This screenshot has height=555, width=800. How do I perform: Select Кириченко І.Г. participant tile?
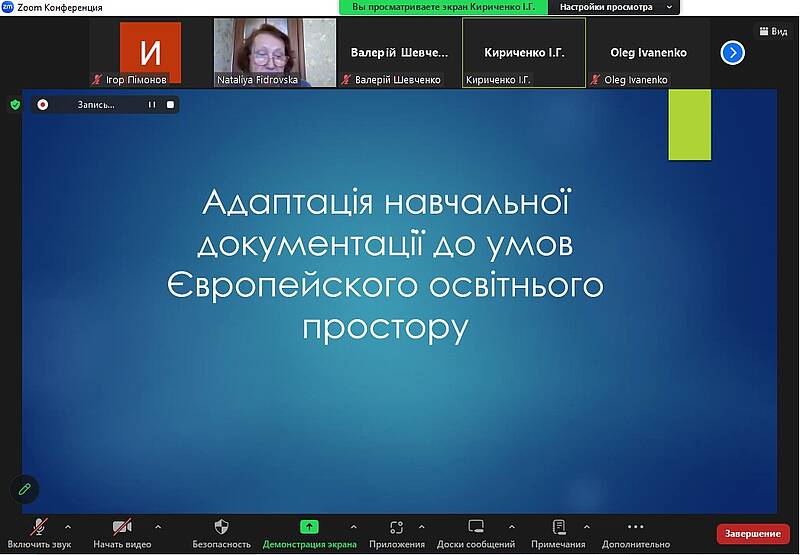[x=524, y=53]
